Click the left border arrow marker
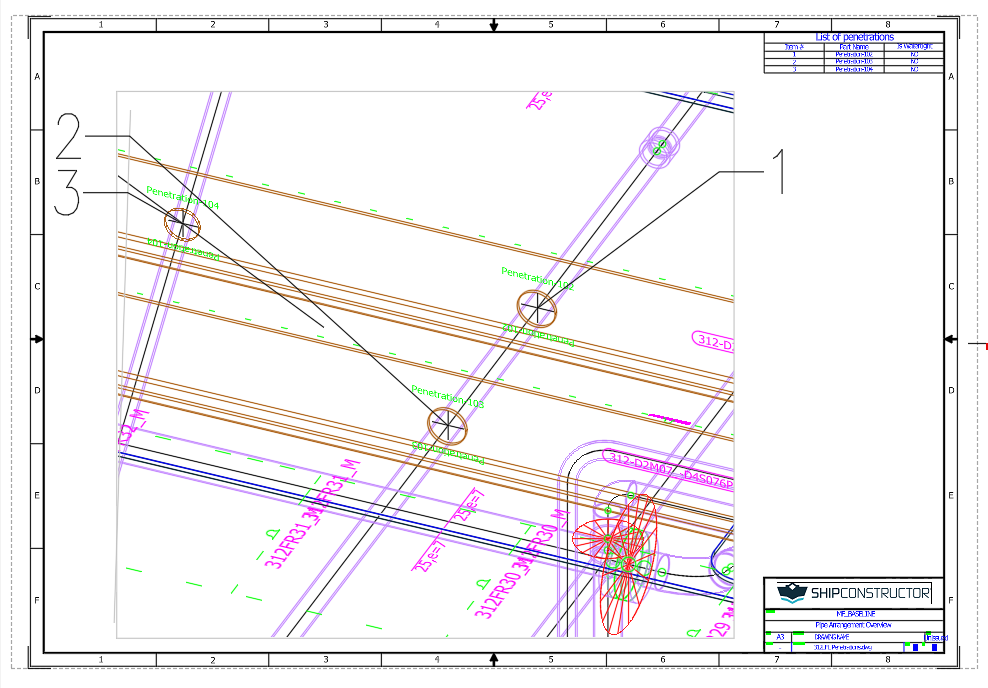This screenshot has height=688, width=988. [x=37, y=339]
